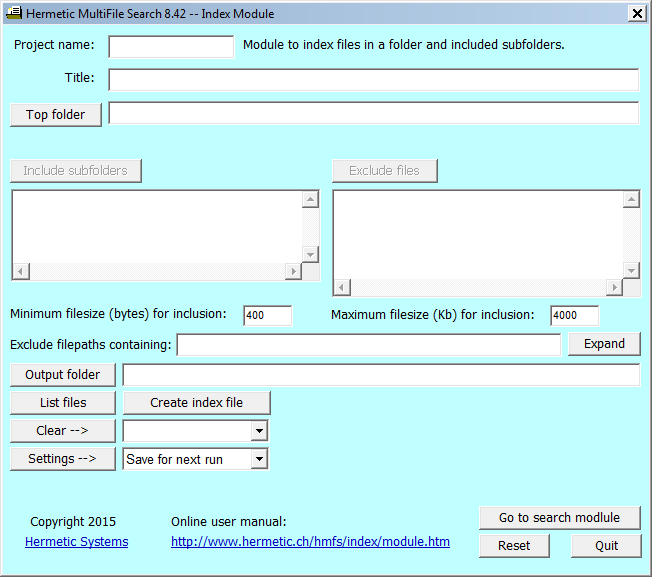Click the down arrow of exclude files scrollbar
This screenshot has width=652, height=577.
point(631,271)
